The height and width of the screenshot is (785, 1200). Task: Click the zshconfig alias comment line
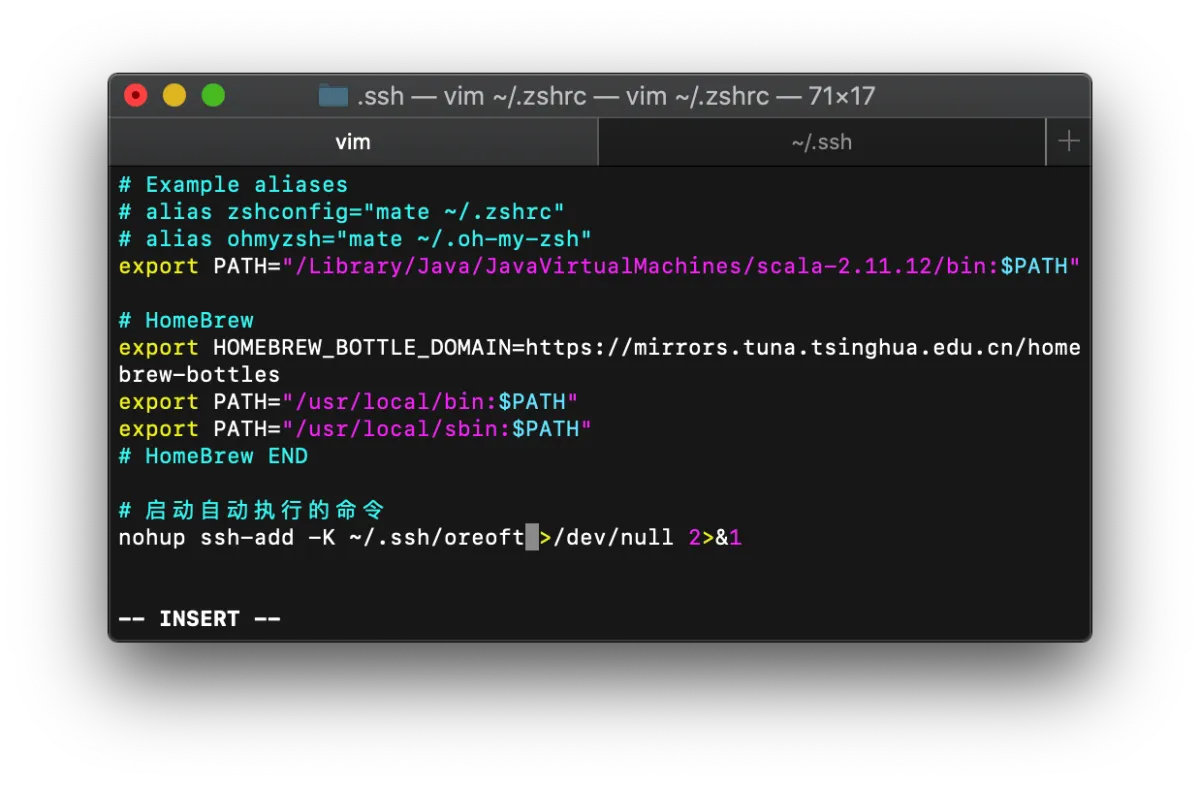pos(342,212)
